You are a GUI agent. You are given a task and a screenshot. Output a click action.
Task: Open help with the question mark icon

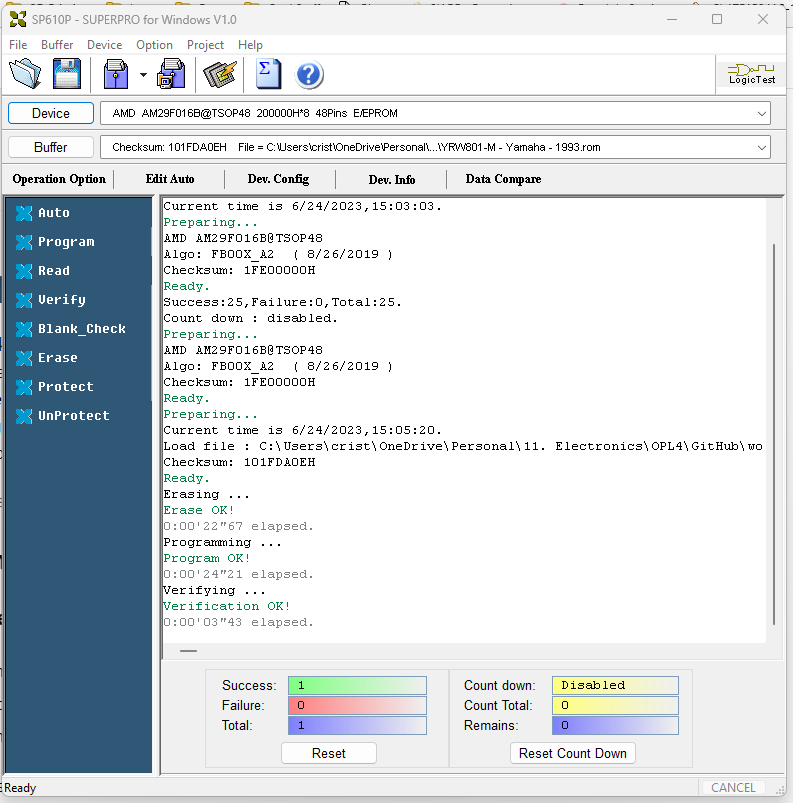point(310,74)
